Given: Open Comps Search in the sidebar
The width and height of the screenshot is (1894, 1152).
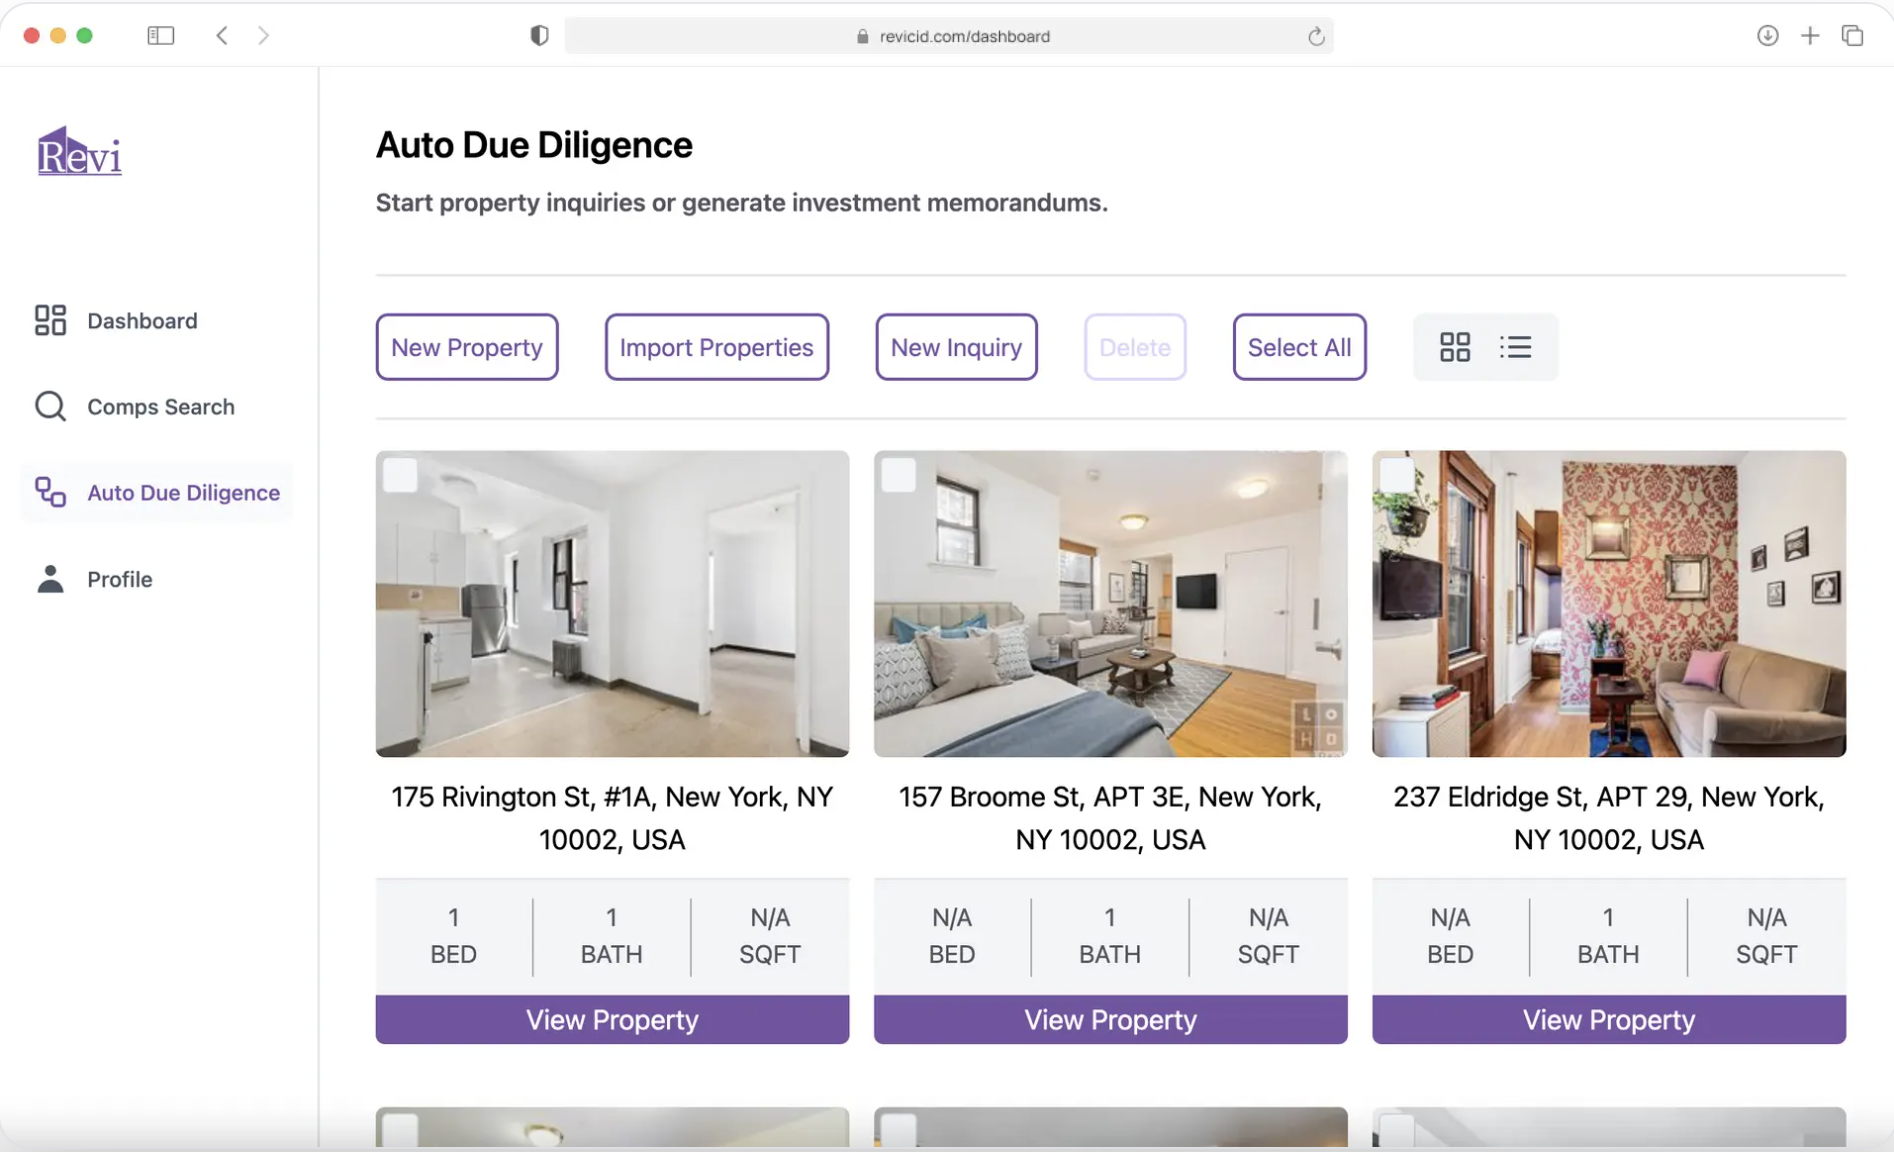Looking at the screenshot, I should [x=160, y=407].
